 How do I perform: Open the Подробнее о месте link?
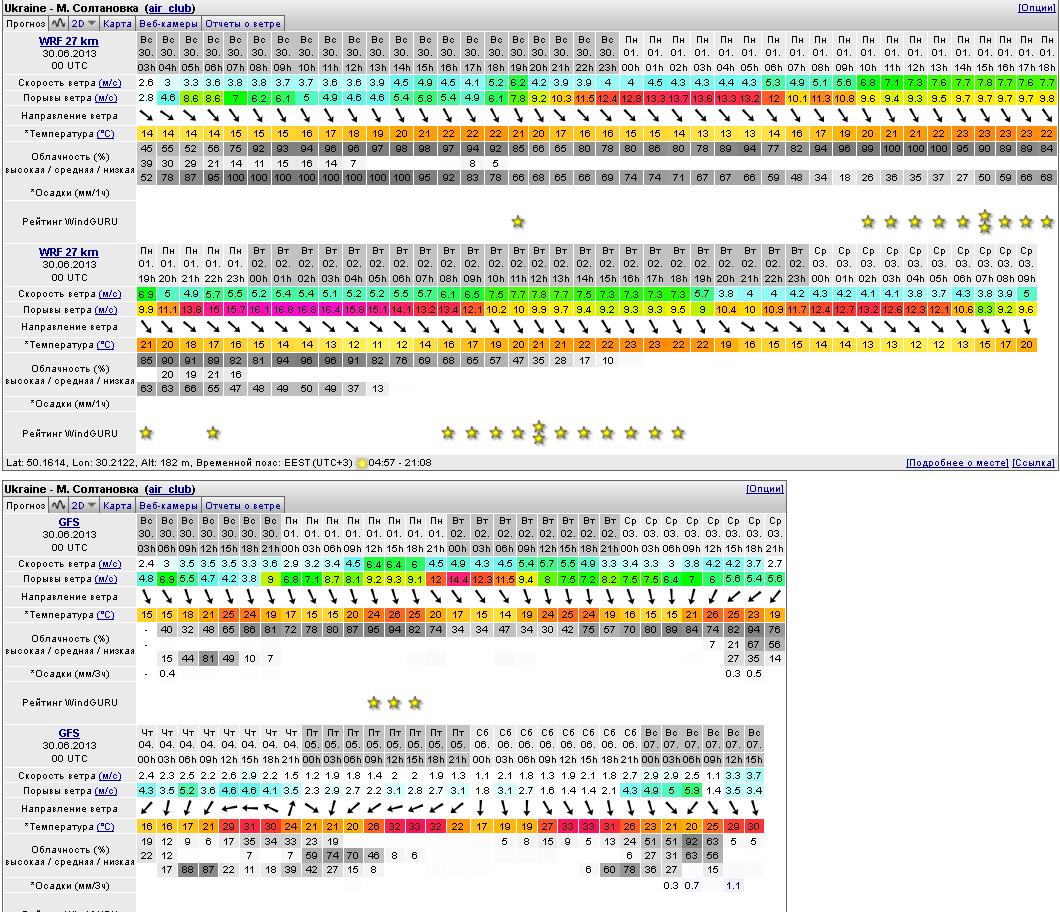pos(956,464)
